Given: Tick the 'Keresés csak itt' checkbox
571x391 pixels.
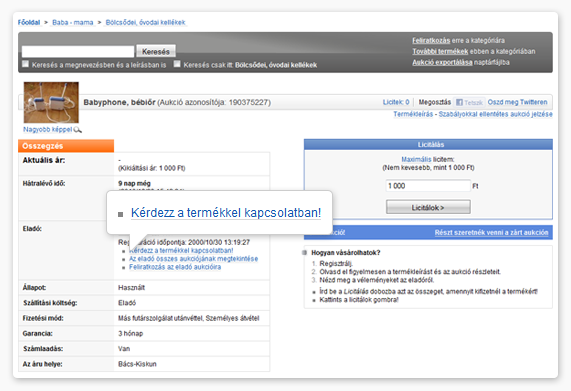Looking at the screenshot, I should coord(177,64).
